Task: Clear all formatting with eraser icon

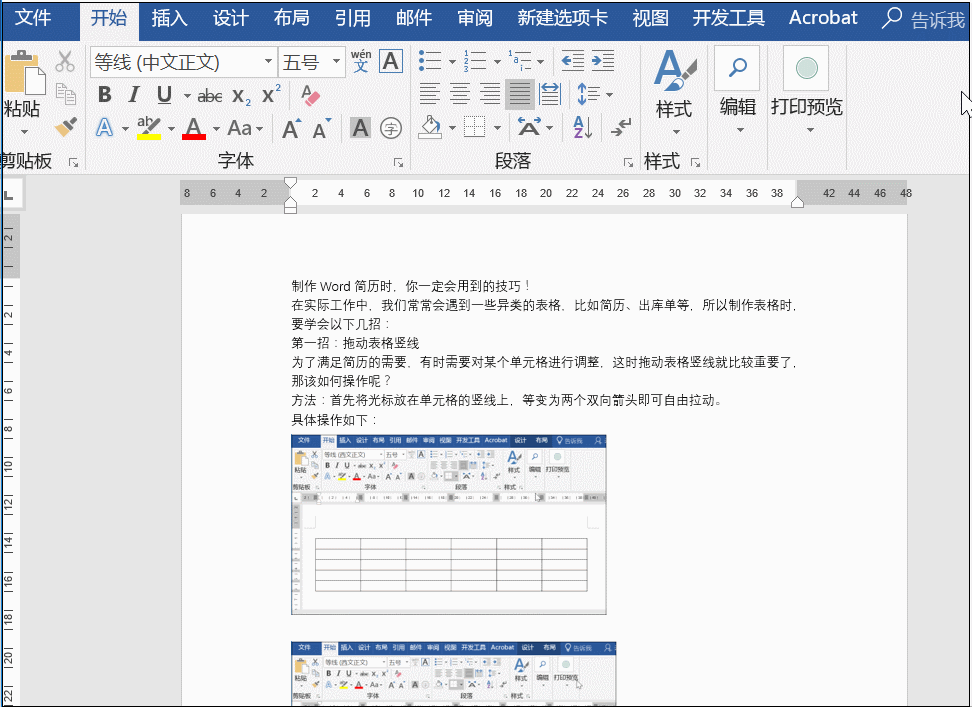Action: click(309, 95)
